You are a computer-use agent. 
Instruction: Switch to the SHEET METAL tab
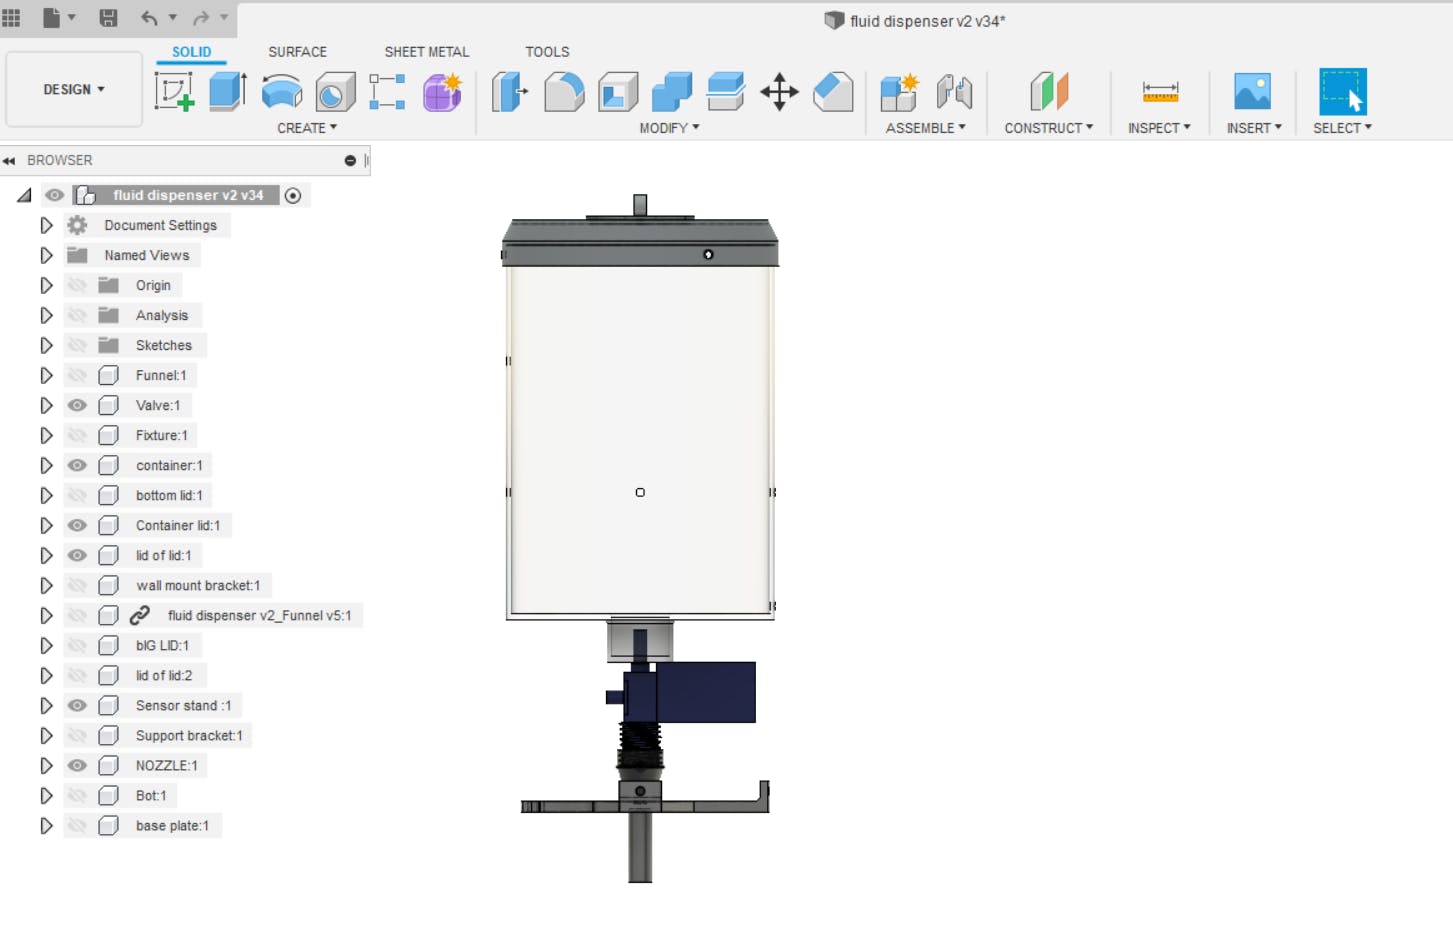[427, 52]
